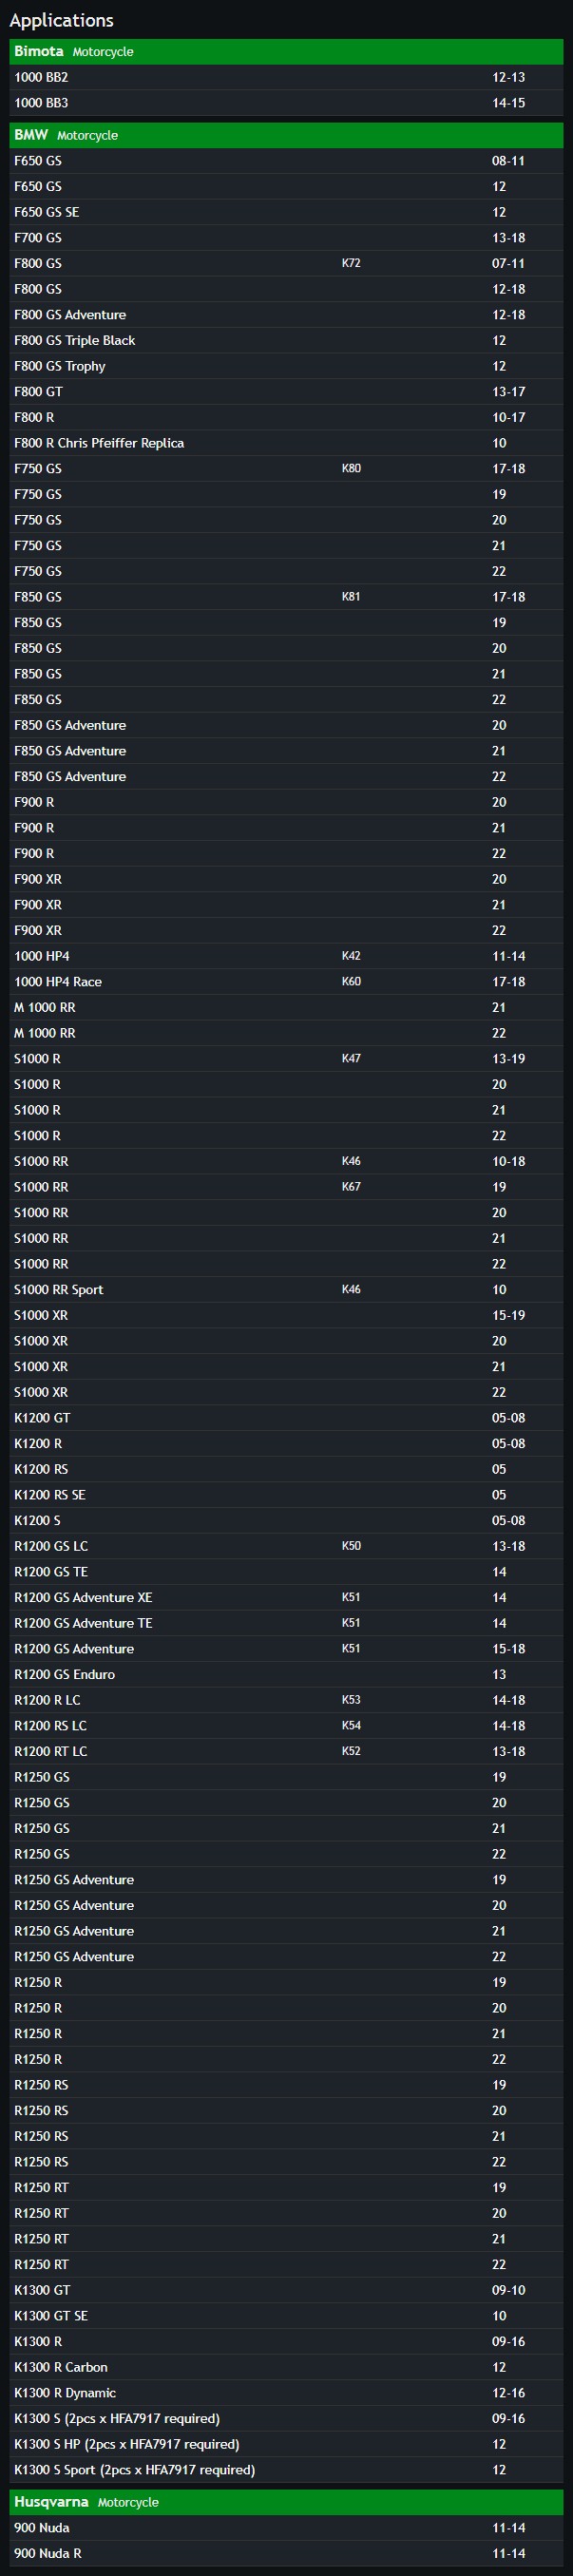573x2576 pixels.
Task: Click the K67 S1000 RR row
Action: pyautogui.click(x=286, y=1187)
